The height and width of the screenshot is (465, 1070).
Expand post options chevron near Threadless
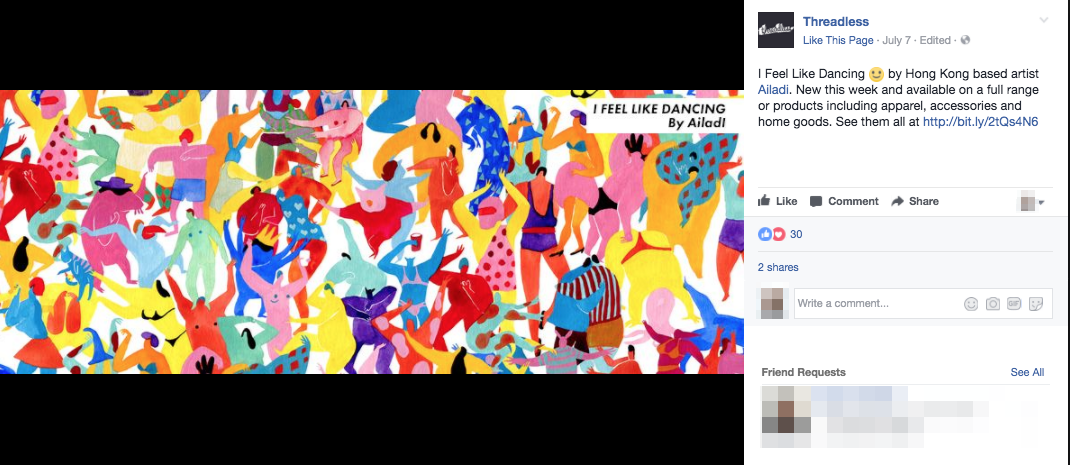pos(1043,20)
